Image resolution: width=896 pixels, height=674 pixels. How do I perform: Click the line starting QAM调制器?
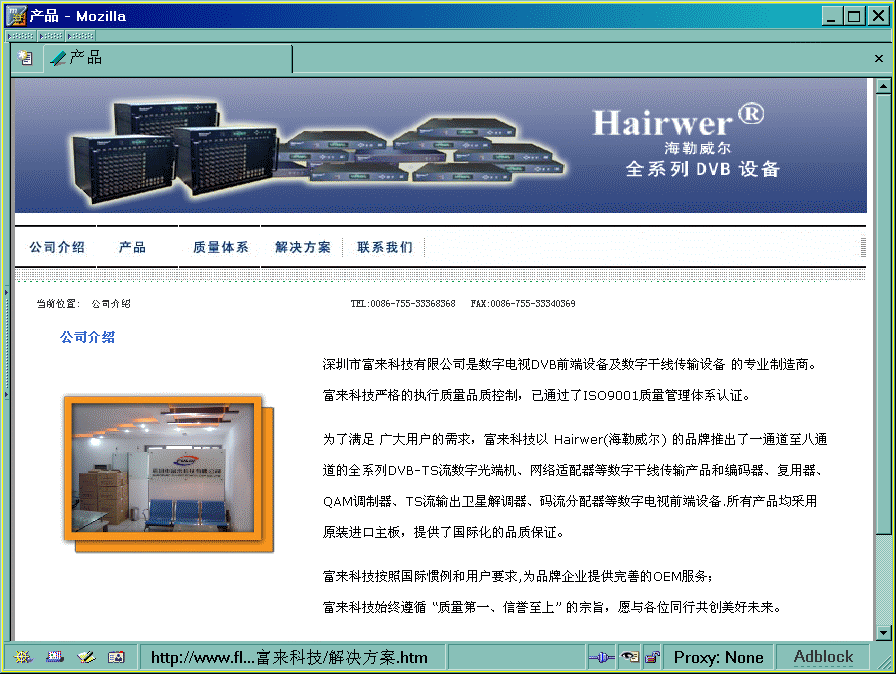(570, 502)
